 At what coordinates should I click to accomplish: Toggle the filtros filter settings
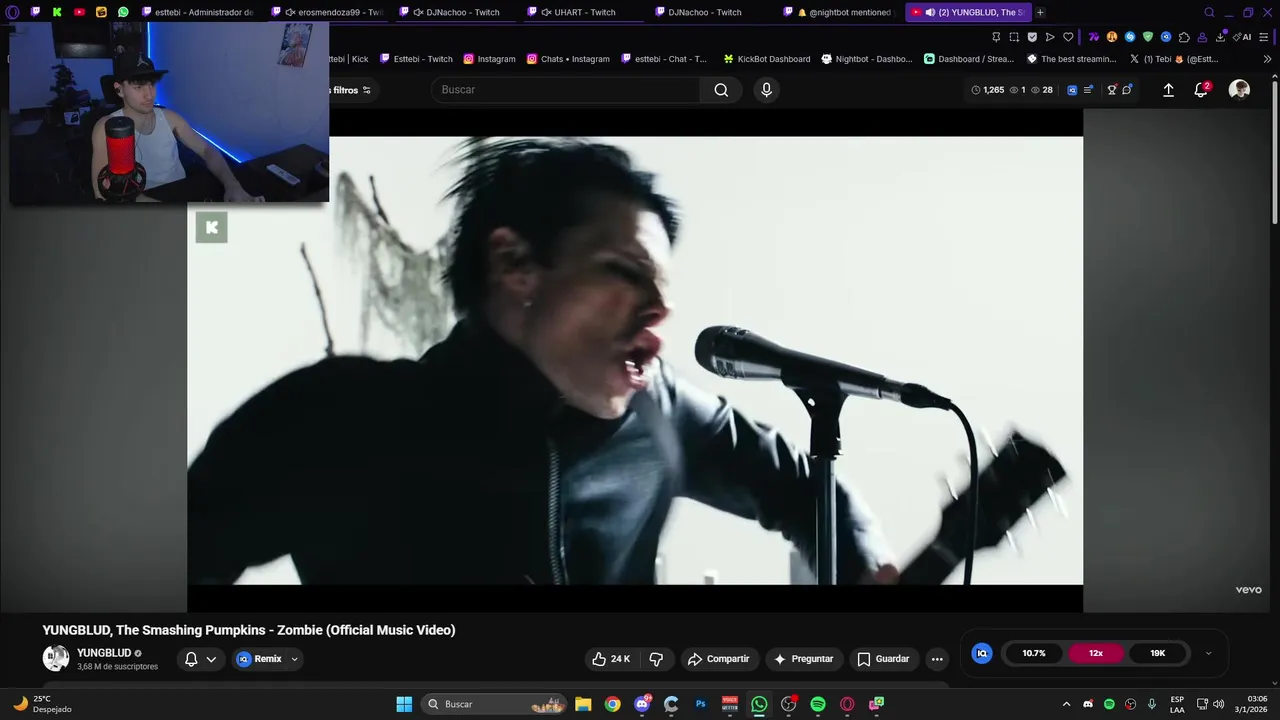351,90
